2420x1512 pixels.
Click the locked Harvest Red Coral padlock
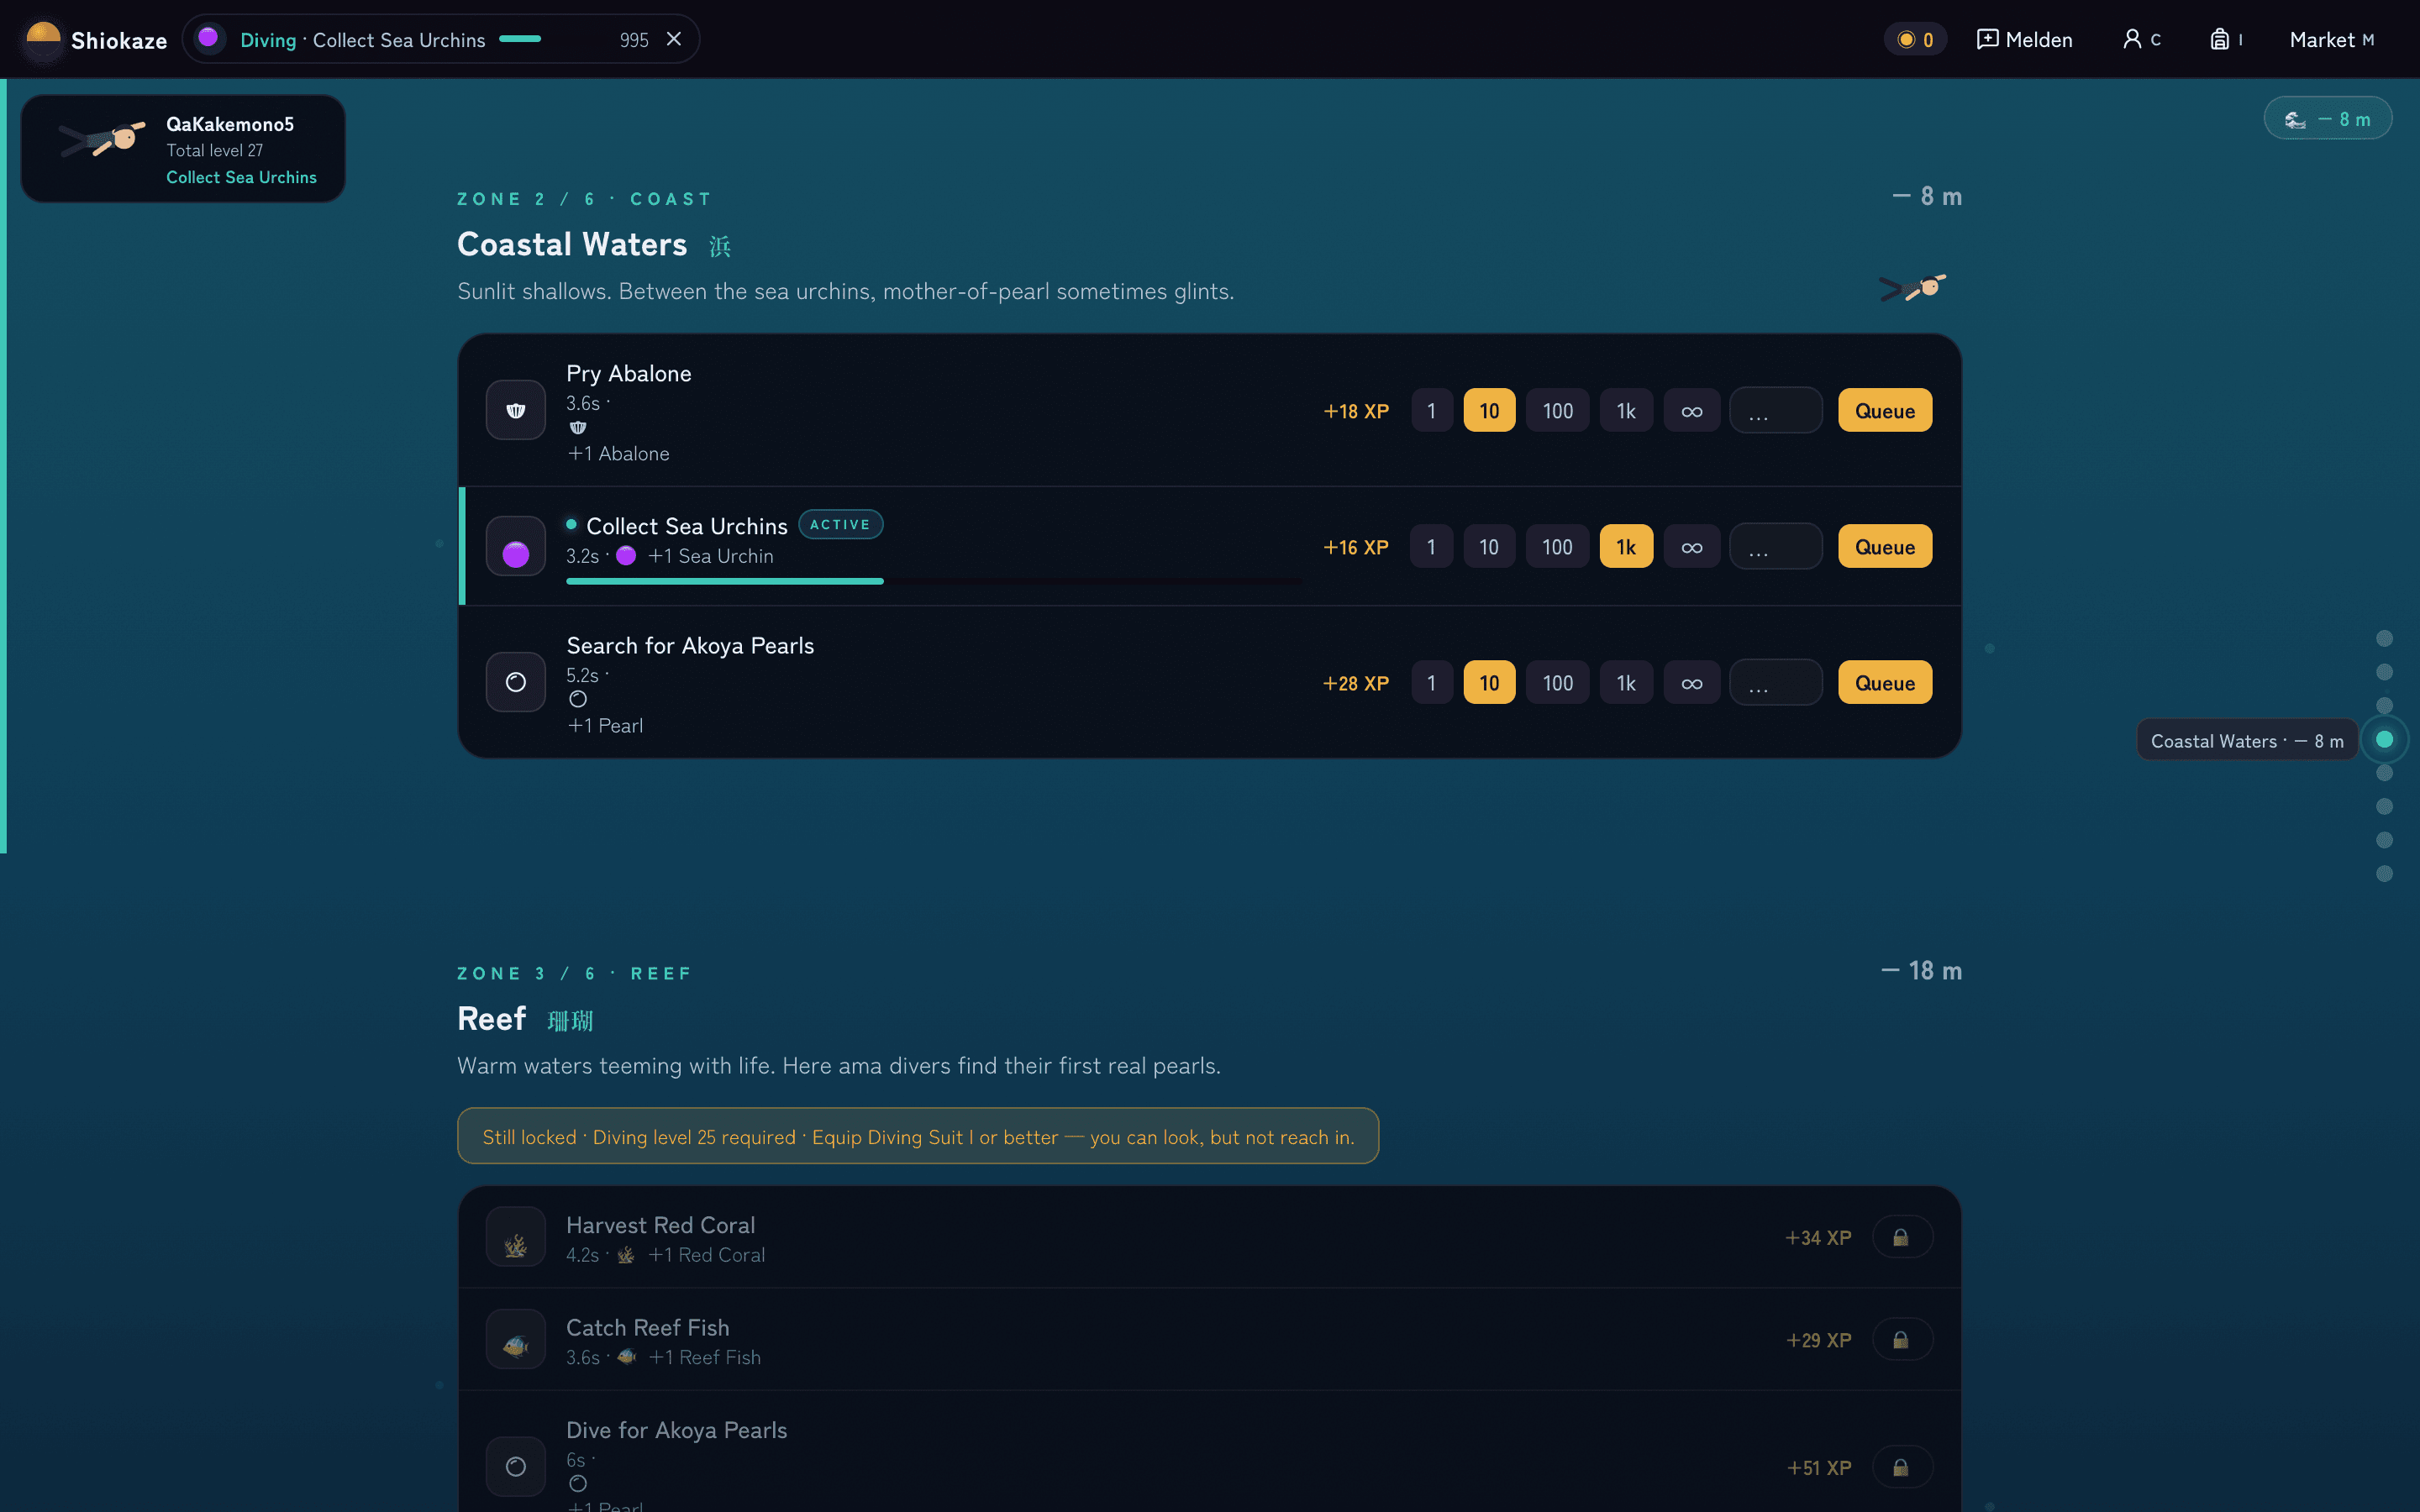[1901, 1237]
